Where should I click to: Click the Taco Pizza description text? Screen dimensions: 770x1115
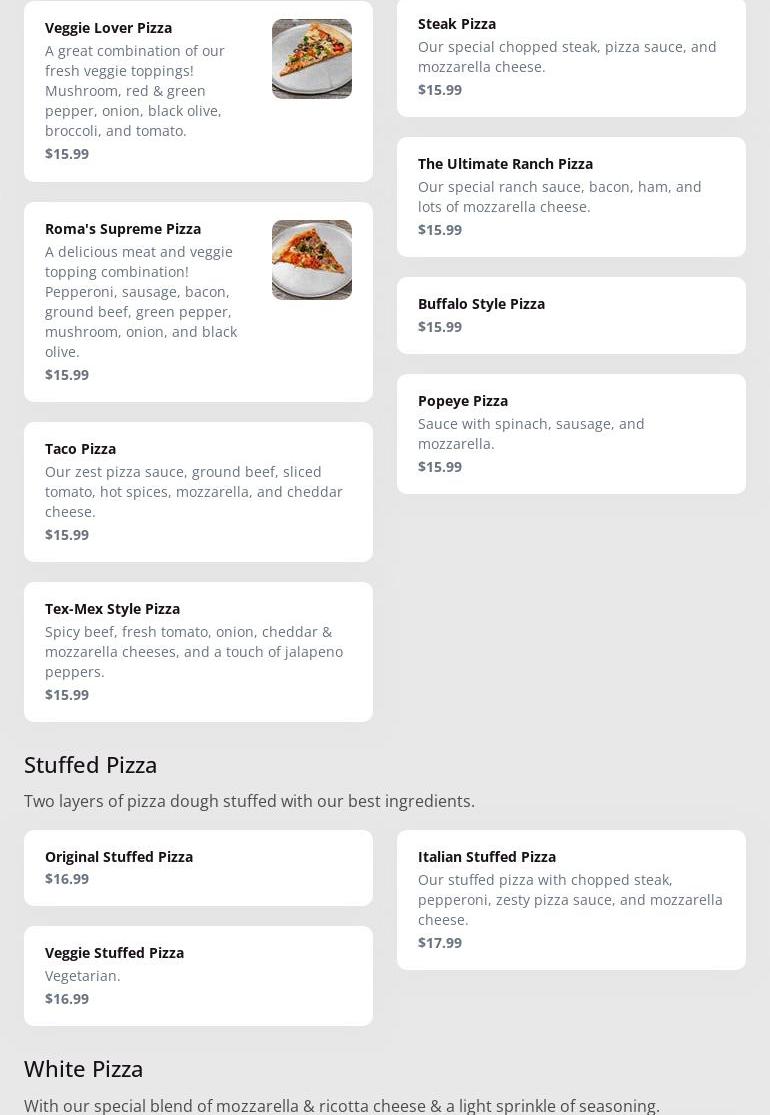194,492
